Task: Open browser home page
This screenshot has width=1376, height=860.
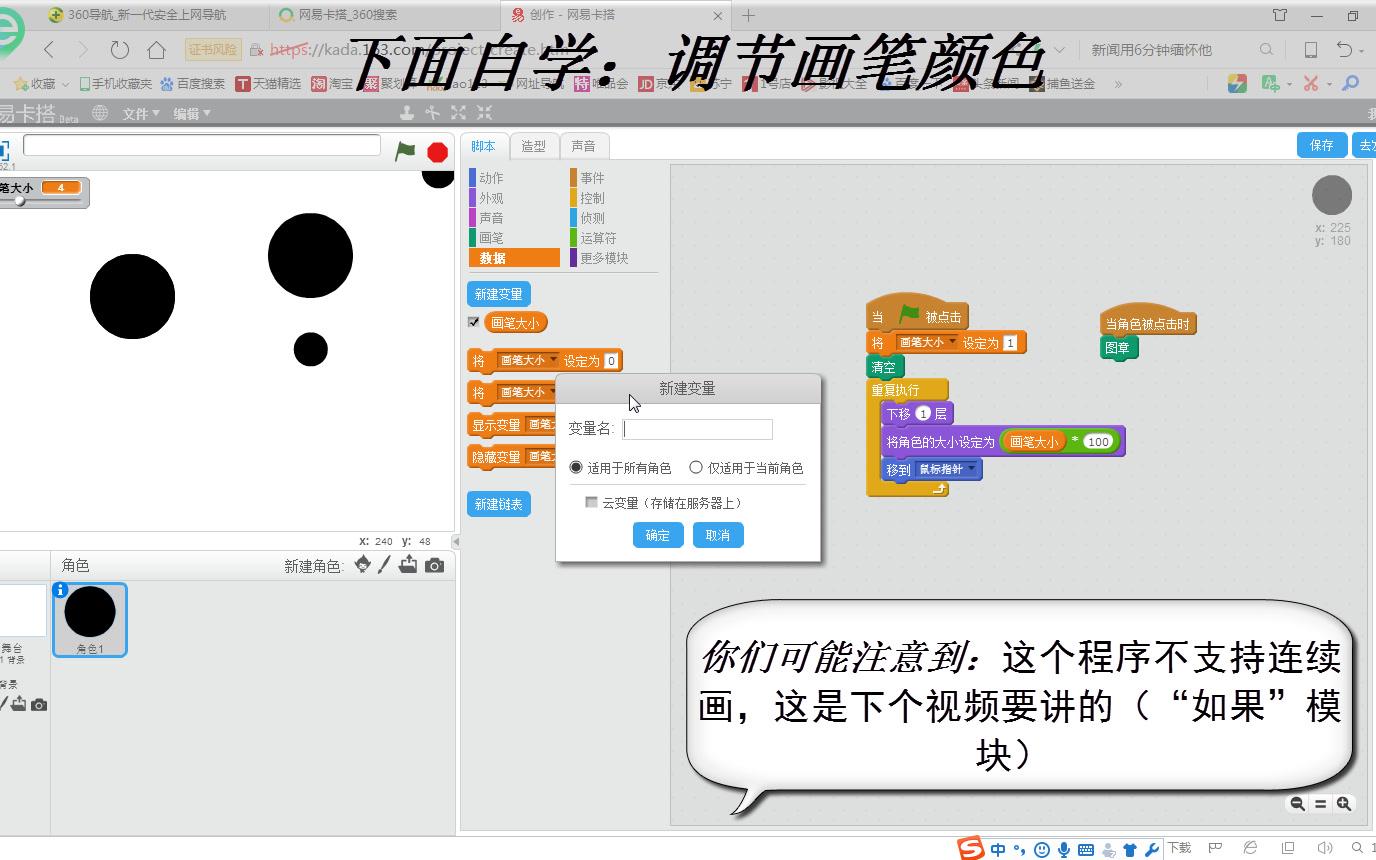Action: pyautogui.click(x=156, y=49)
